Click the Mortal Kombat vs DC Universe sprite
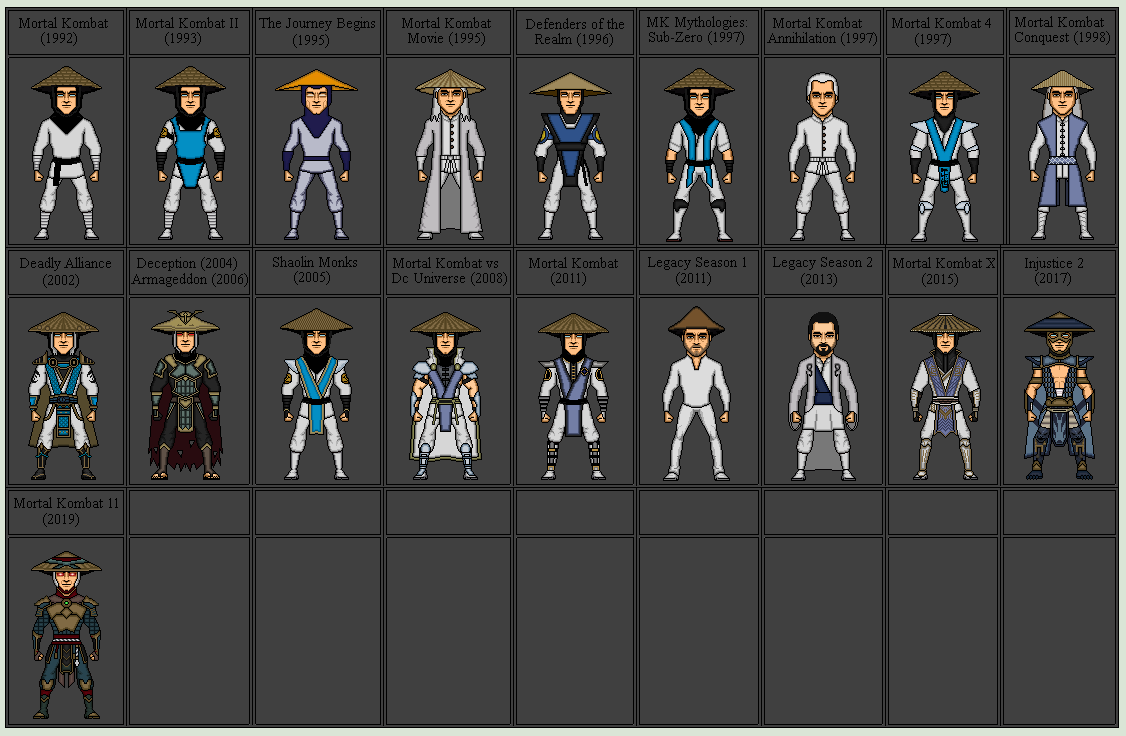1126x736 pixels. click(x=445, y=396)
